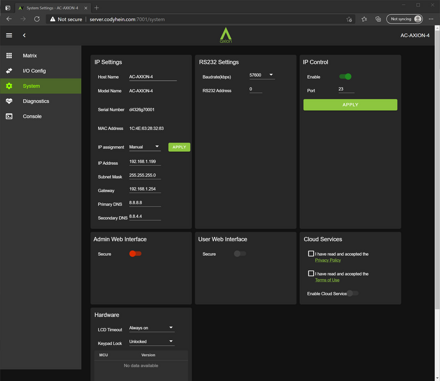
Task: Open browser collections icon
Action: coord(378,19)
